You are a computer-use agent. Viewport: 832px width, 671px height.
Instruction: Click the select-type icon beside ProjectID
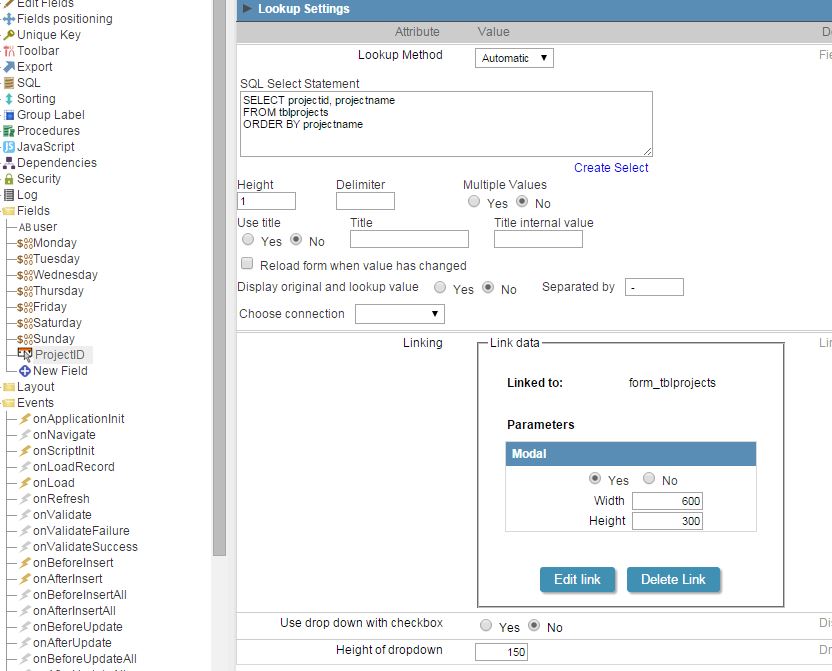pyautogui.click(x=24, y=354)
